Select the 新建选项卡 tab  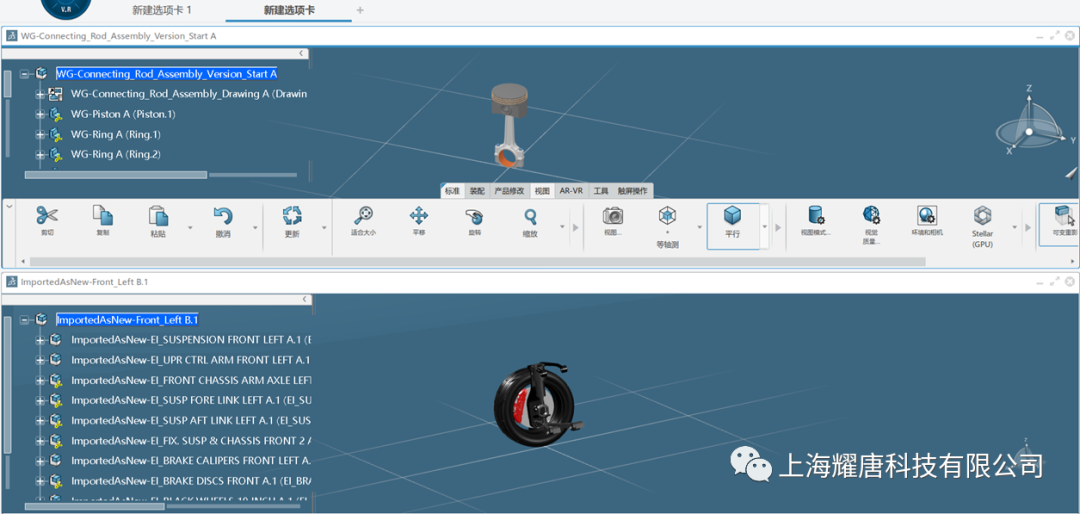(289, 10)
